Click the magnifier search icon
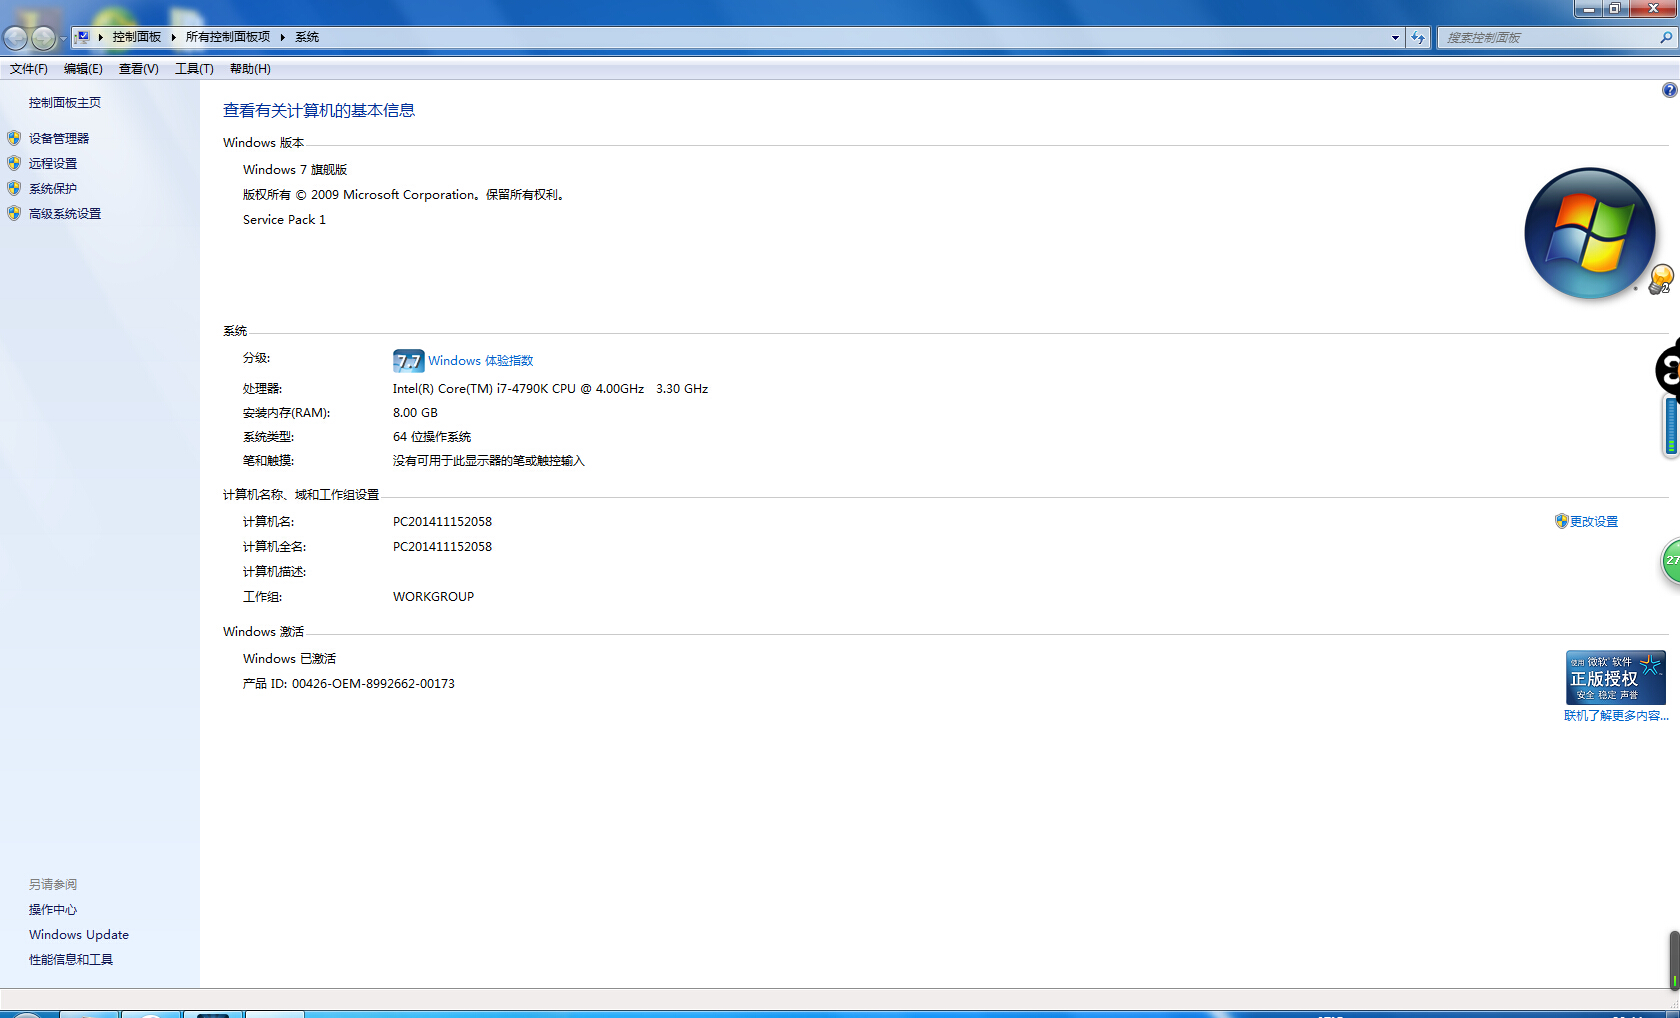 1666,38
